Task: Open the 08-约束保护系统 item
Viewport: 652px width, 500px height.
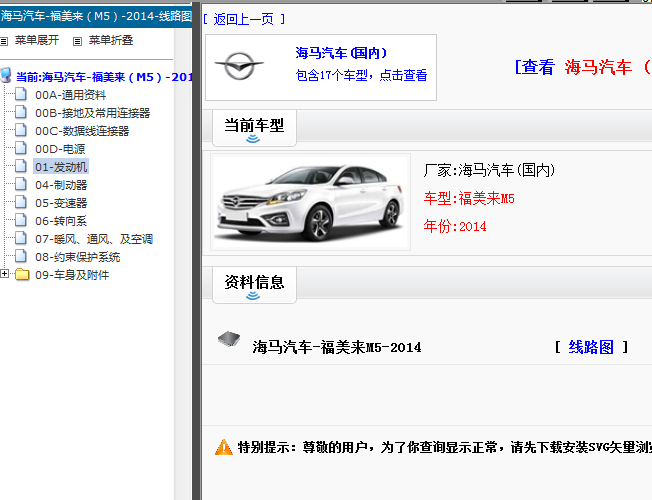Action: tap(77, 257)
